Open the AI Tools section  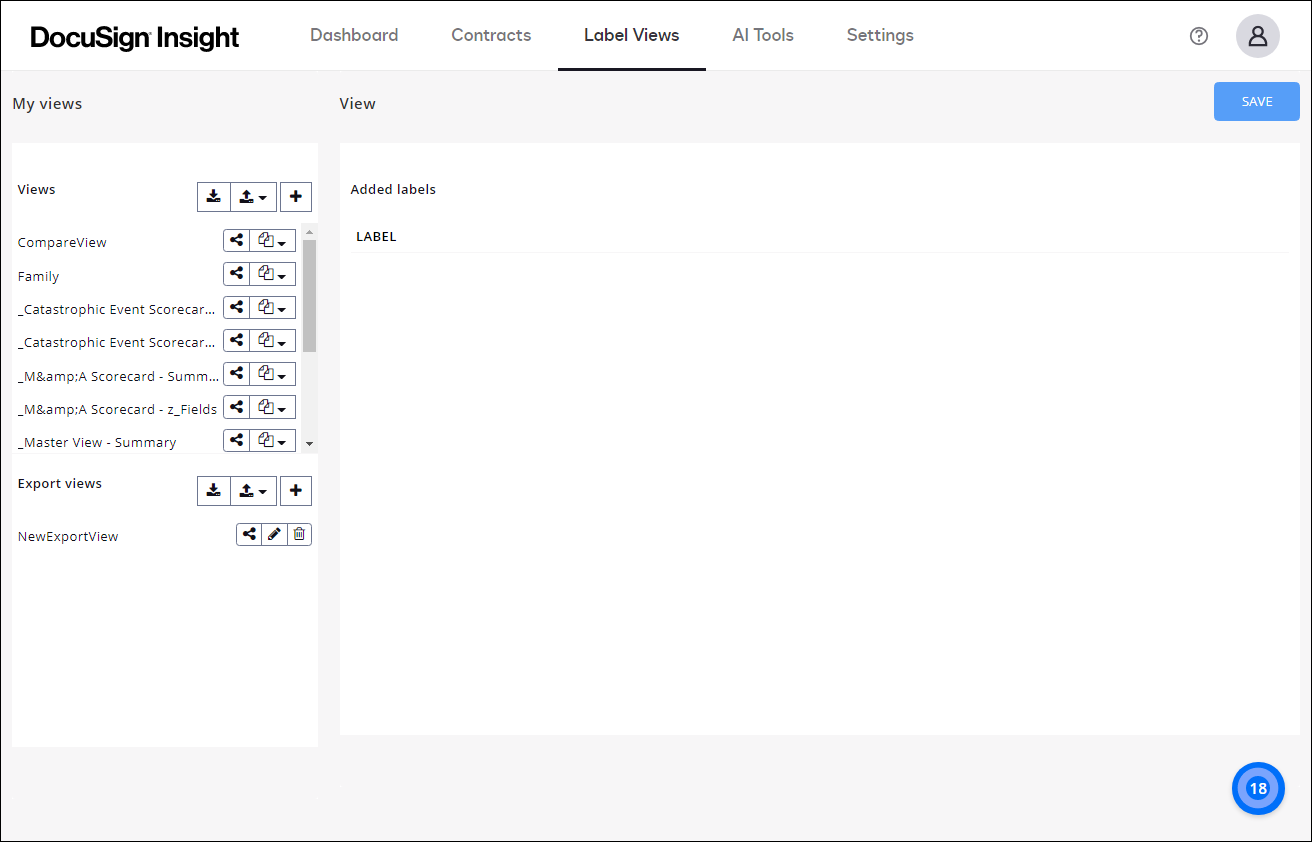(763, 35)
